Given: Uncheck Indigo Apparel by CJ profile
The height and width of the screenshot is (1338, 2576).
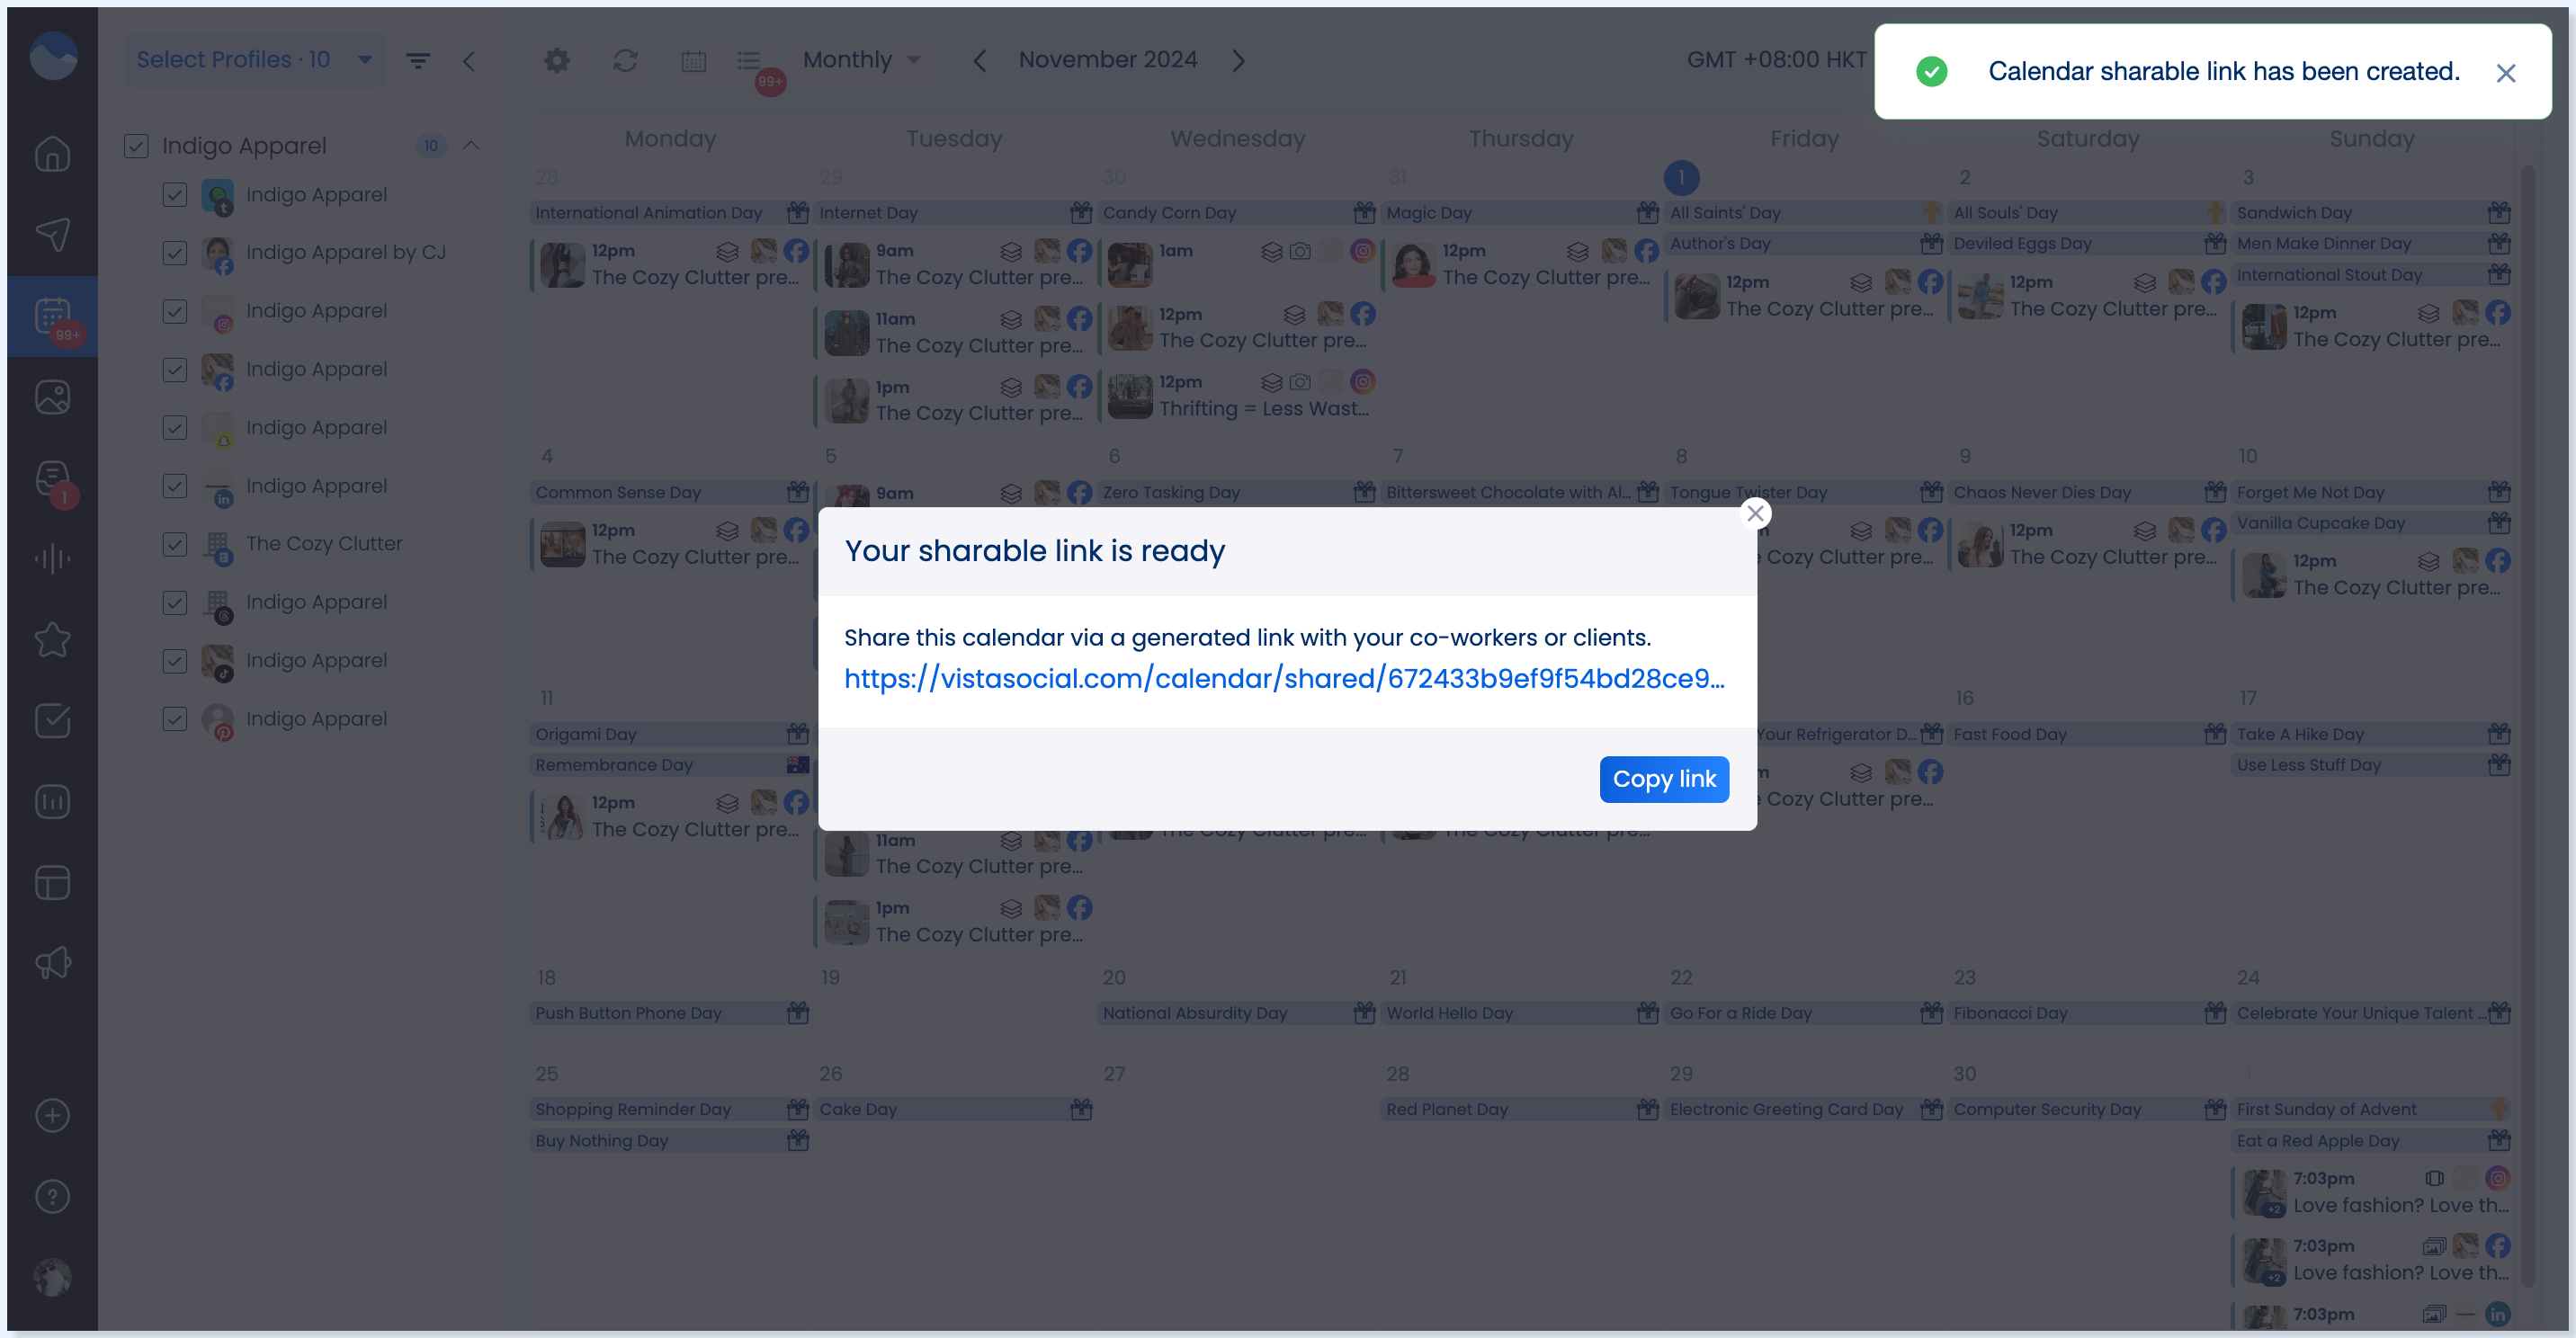Looking at the screenshot, I should 175,253.
